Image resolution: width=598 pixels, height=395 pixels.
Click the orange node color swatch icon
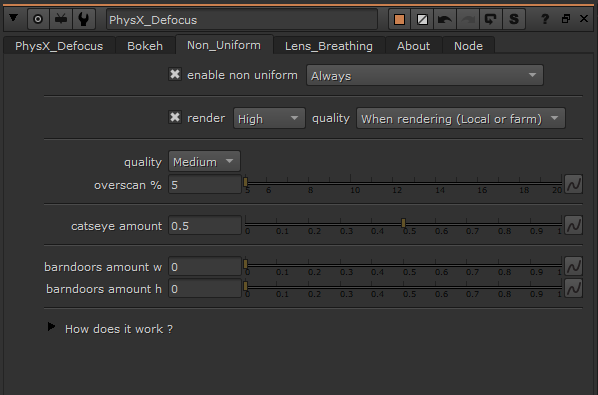click(399, 19)
